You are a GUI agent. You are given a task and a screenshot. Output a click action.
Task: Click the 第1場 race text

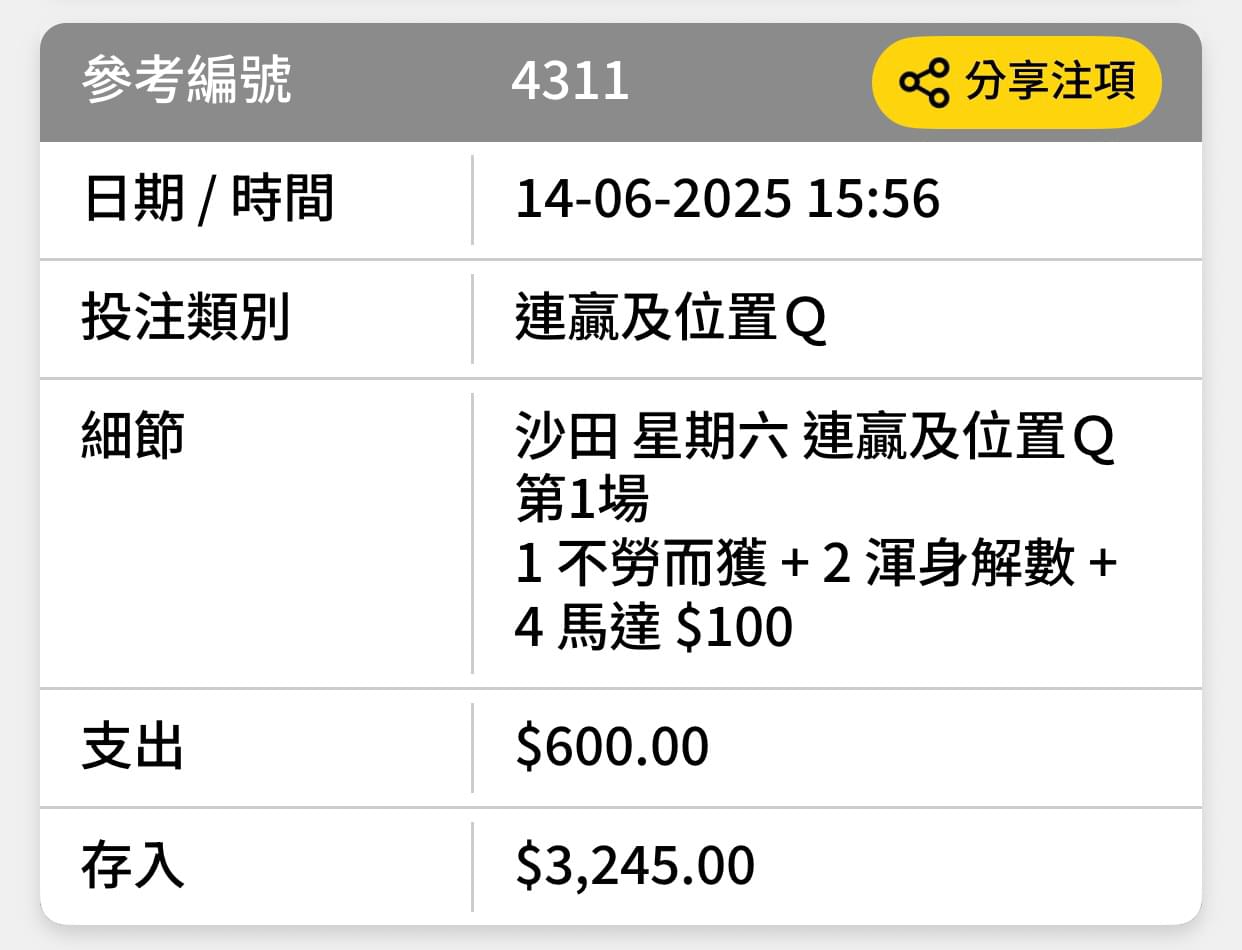tap(582, 500)
